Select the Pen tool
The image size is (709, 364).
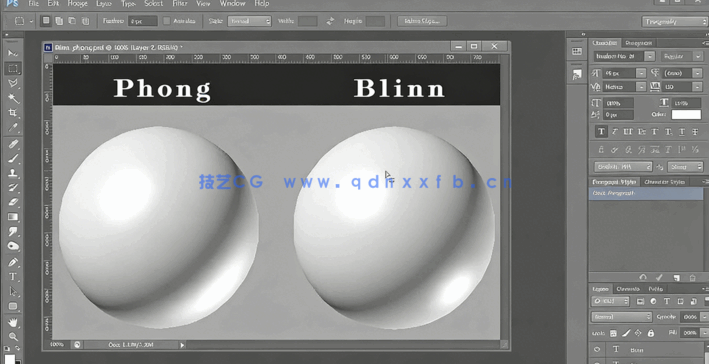pos(13,262)
